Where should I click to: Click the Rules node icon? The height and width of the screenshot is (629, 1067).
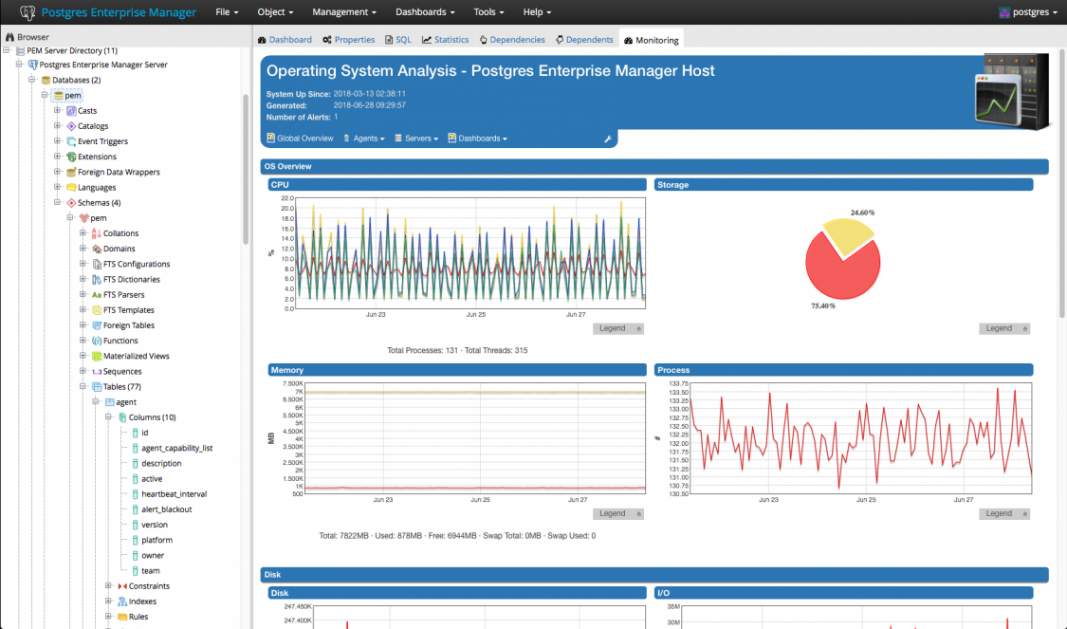(x=122, y=617)
